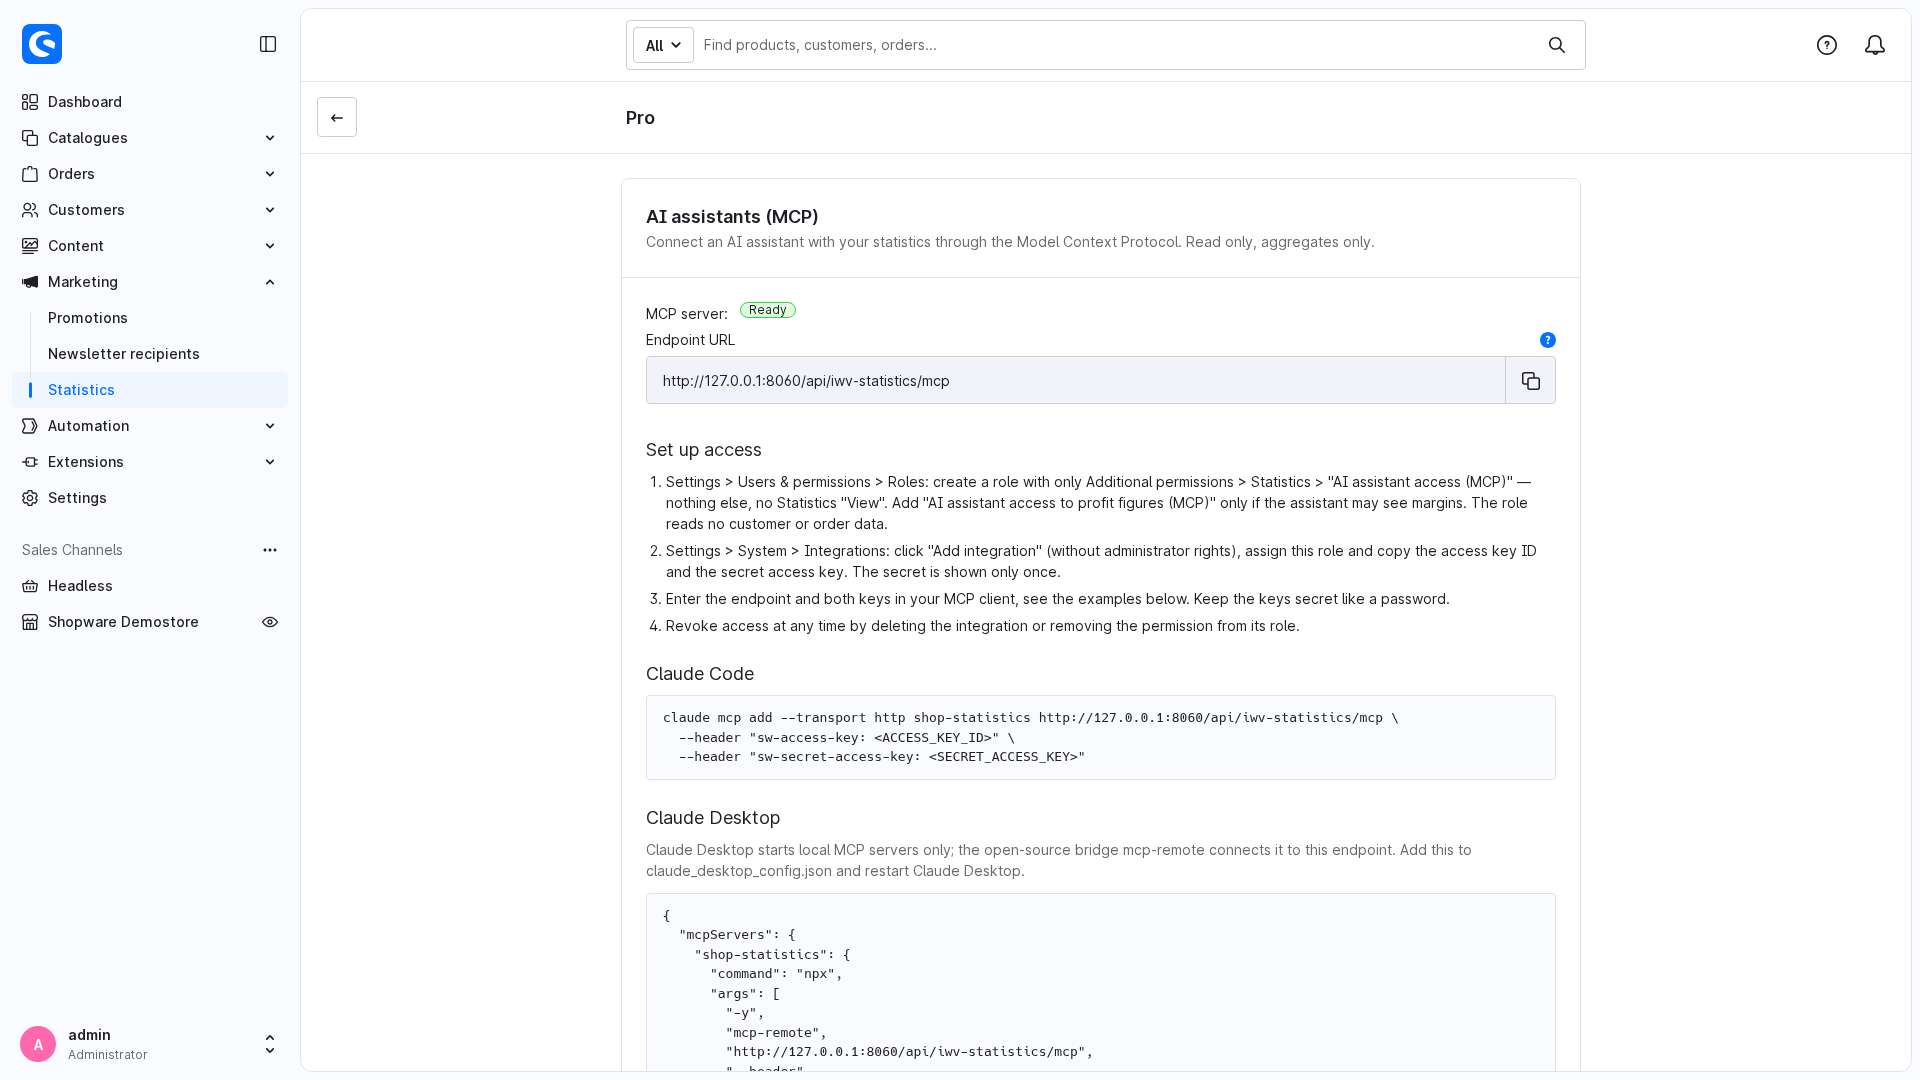Expand the Extensions menu chevron
Viewport: 1920px width, 1080px height.
270,462
